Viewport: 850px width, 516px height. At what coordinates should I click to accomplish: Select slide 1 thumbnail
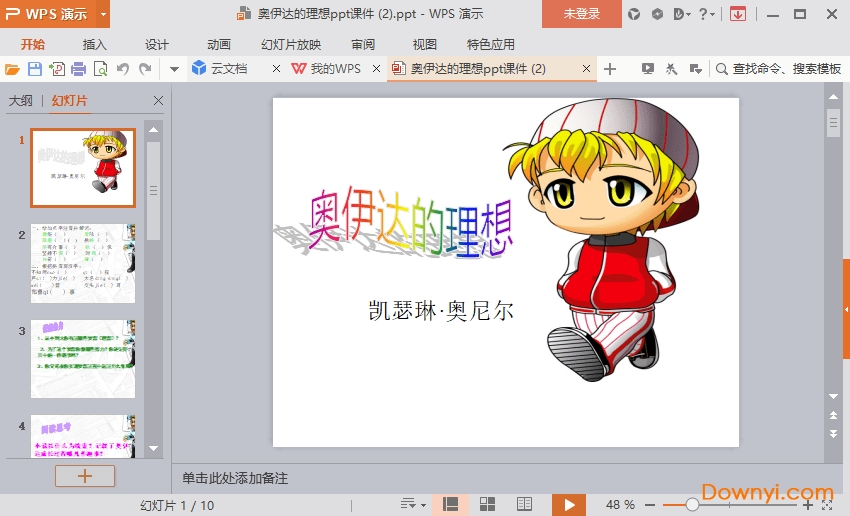[x=83, y=168]
